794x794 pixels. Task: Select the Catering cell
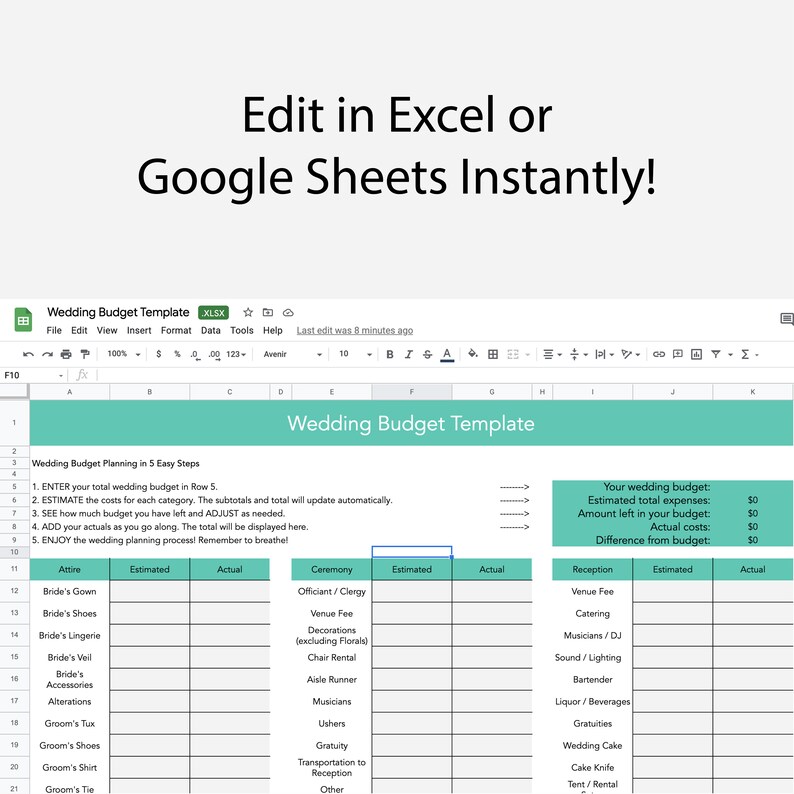coord(592,614)
